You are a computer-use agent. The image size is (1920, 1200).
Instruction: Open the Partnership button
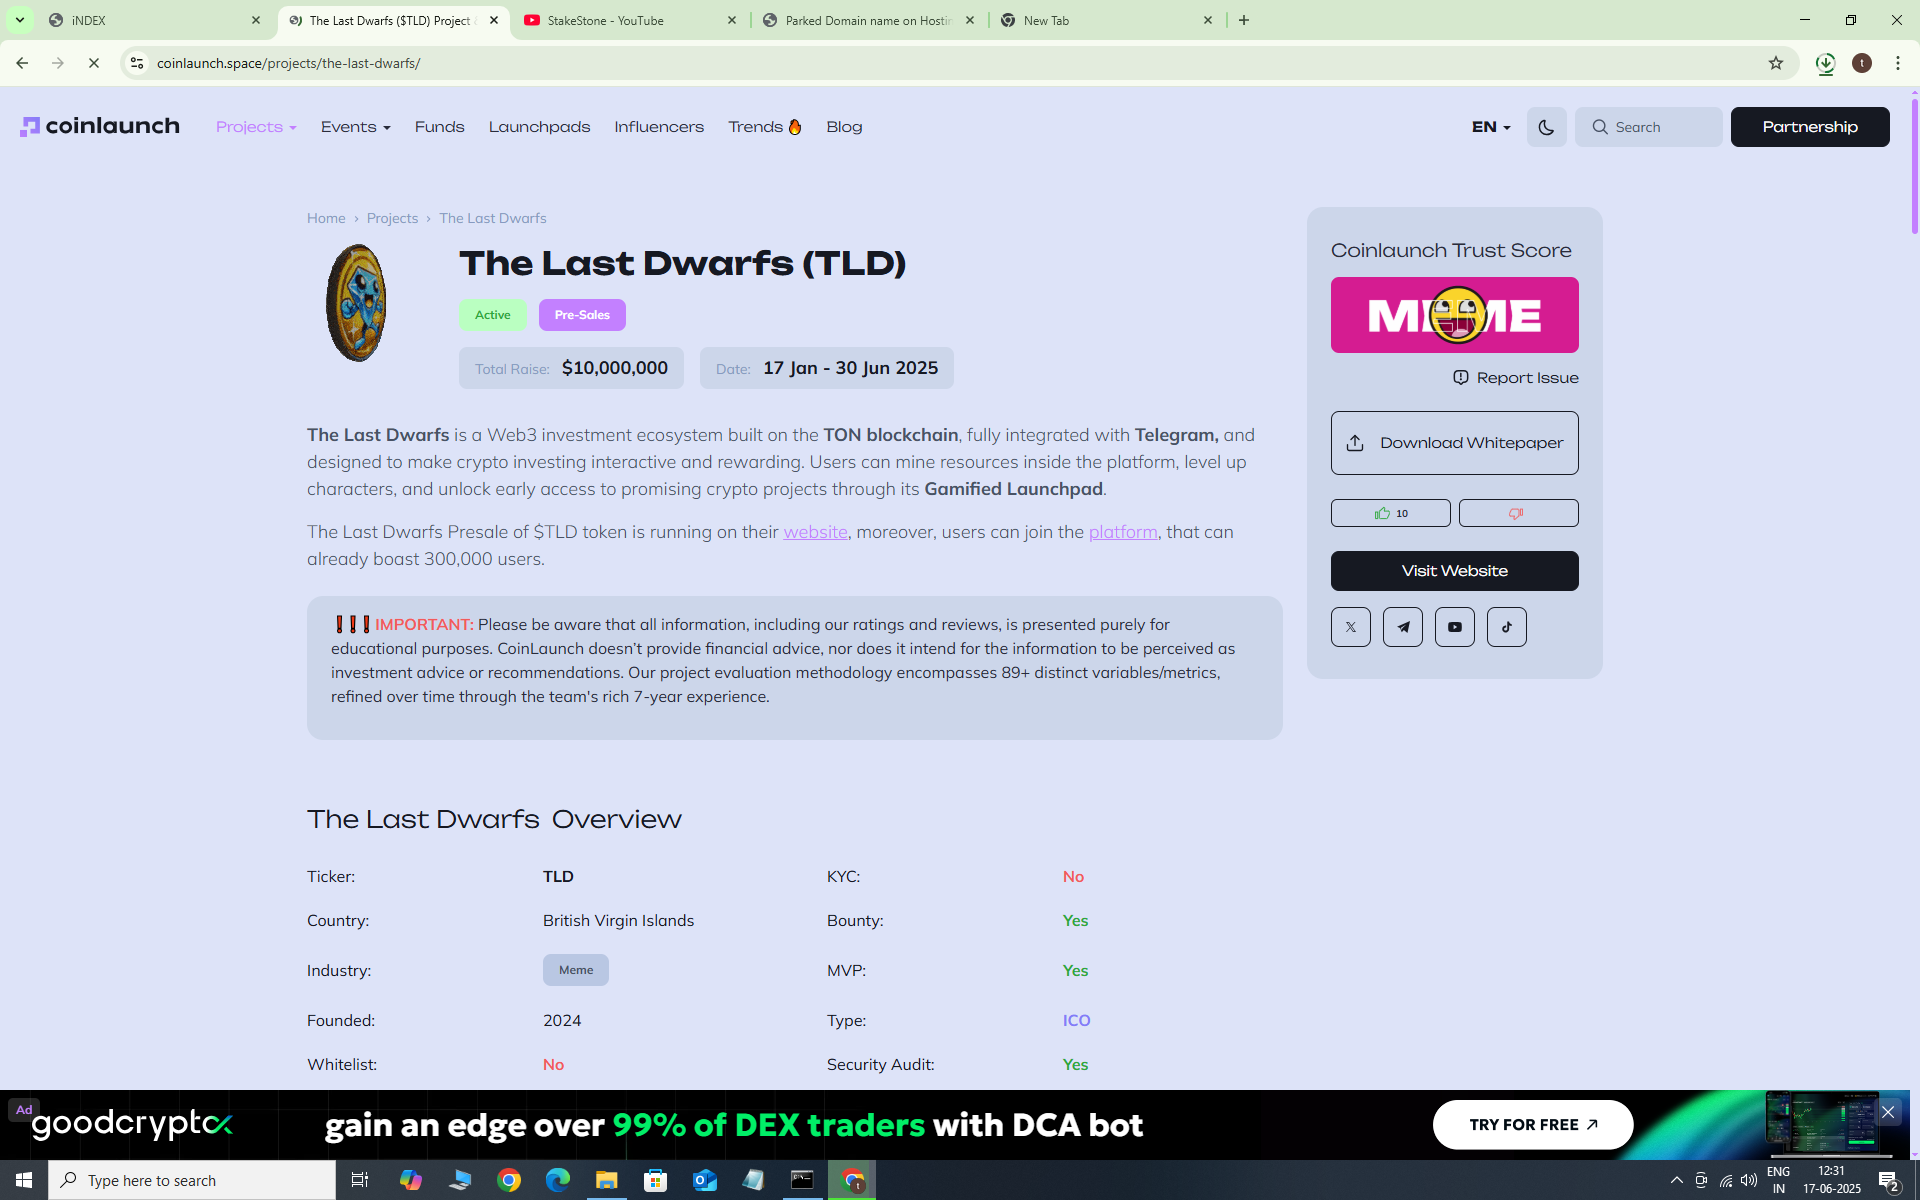(x=1810, y=127)
